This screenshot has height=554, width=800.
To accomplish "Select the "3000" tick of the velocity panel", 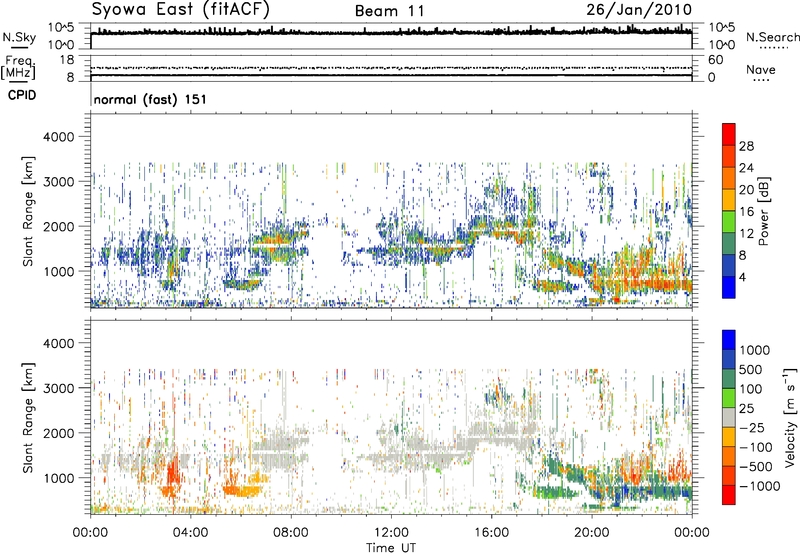I will click(58, 388).
